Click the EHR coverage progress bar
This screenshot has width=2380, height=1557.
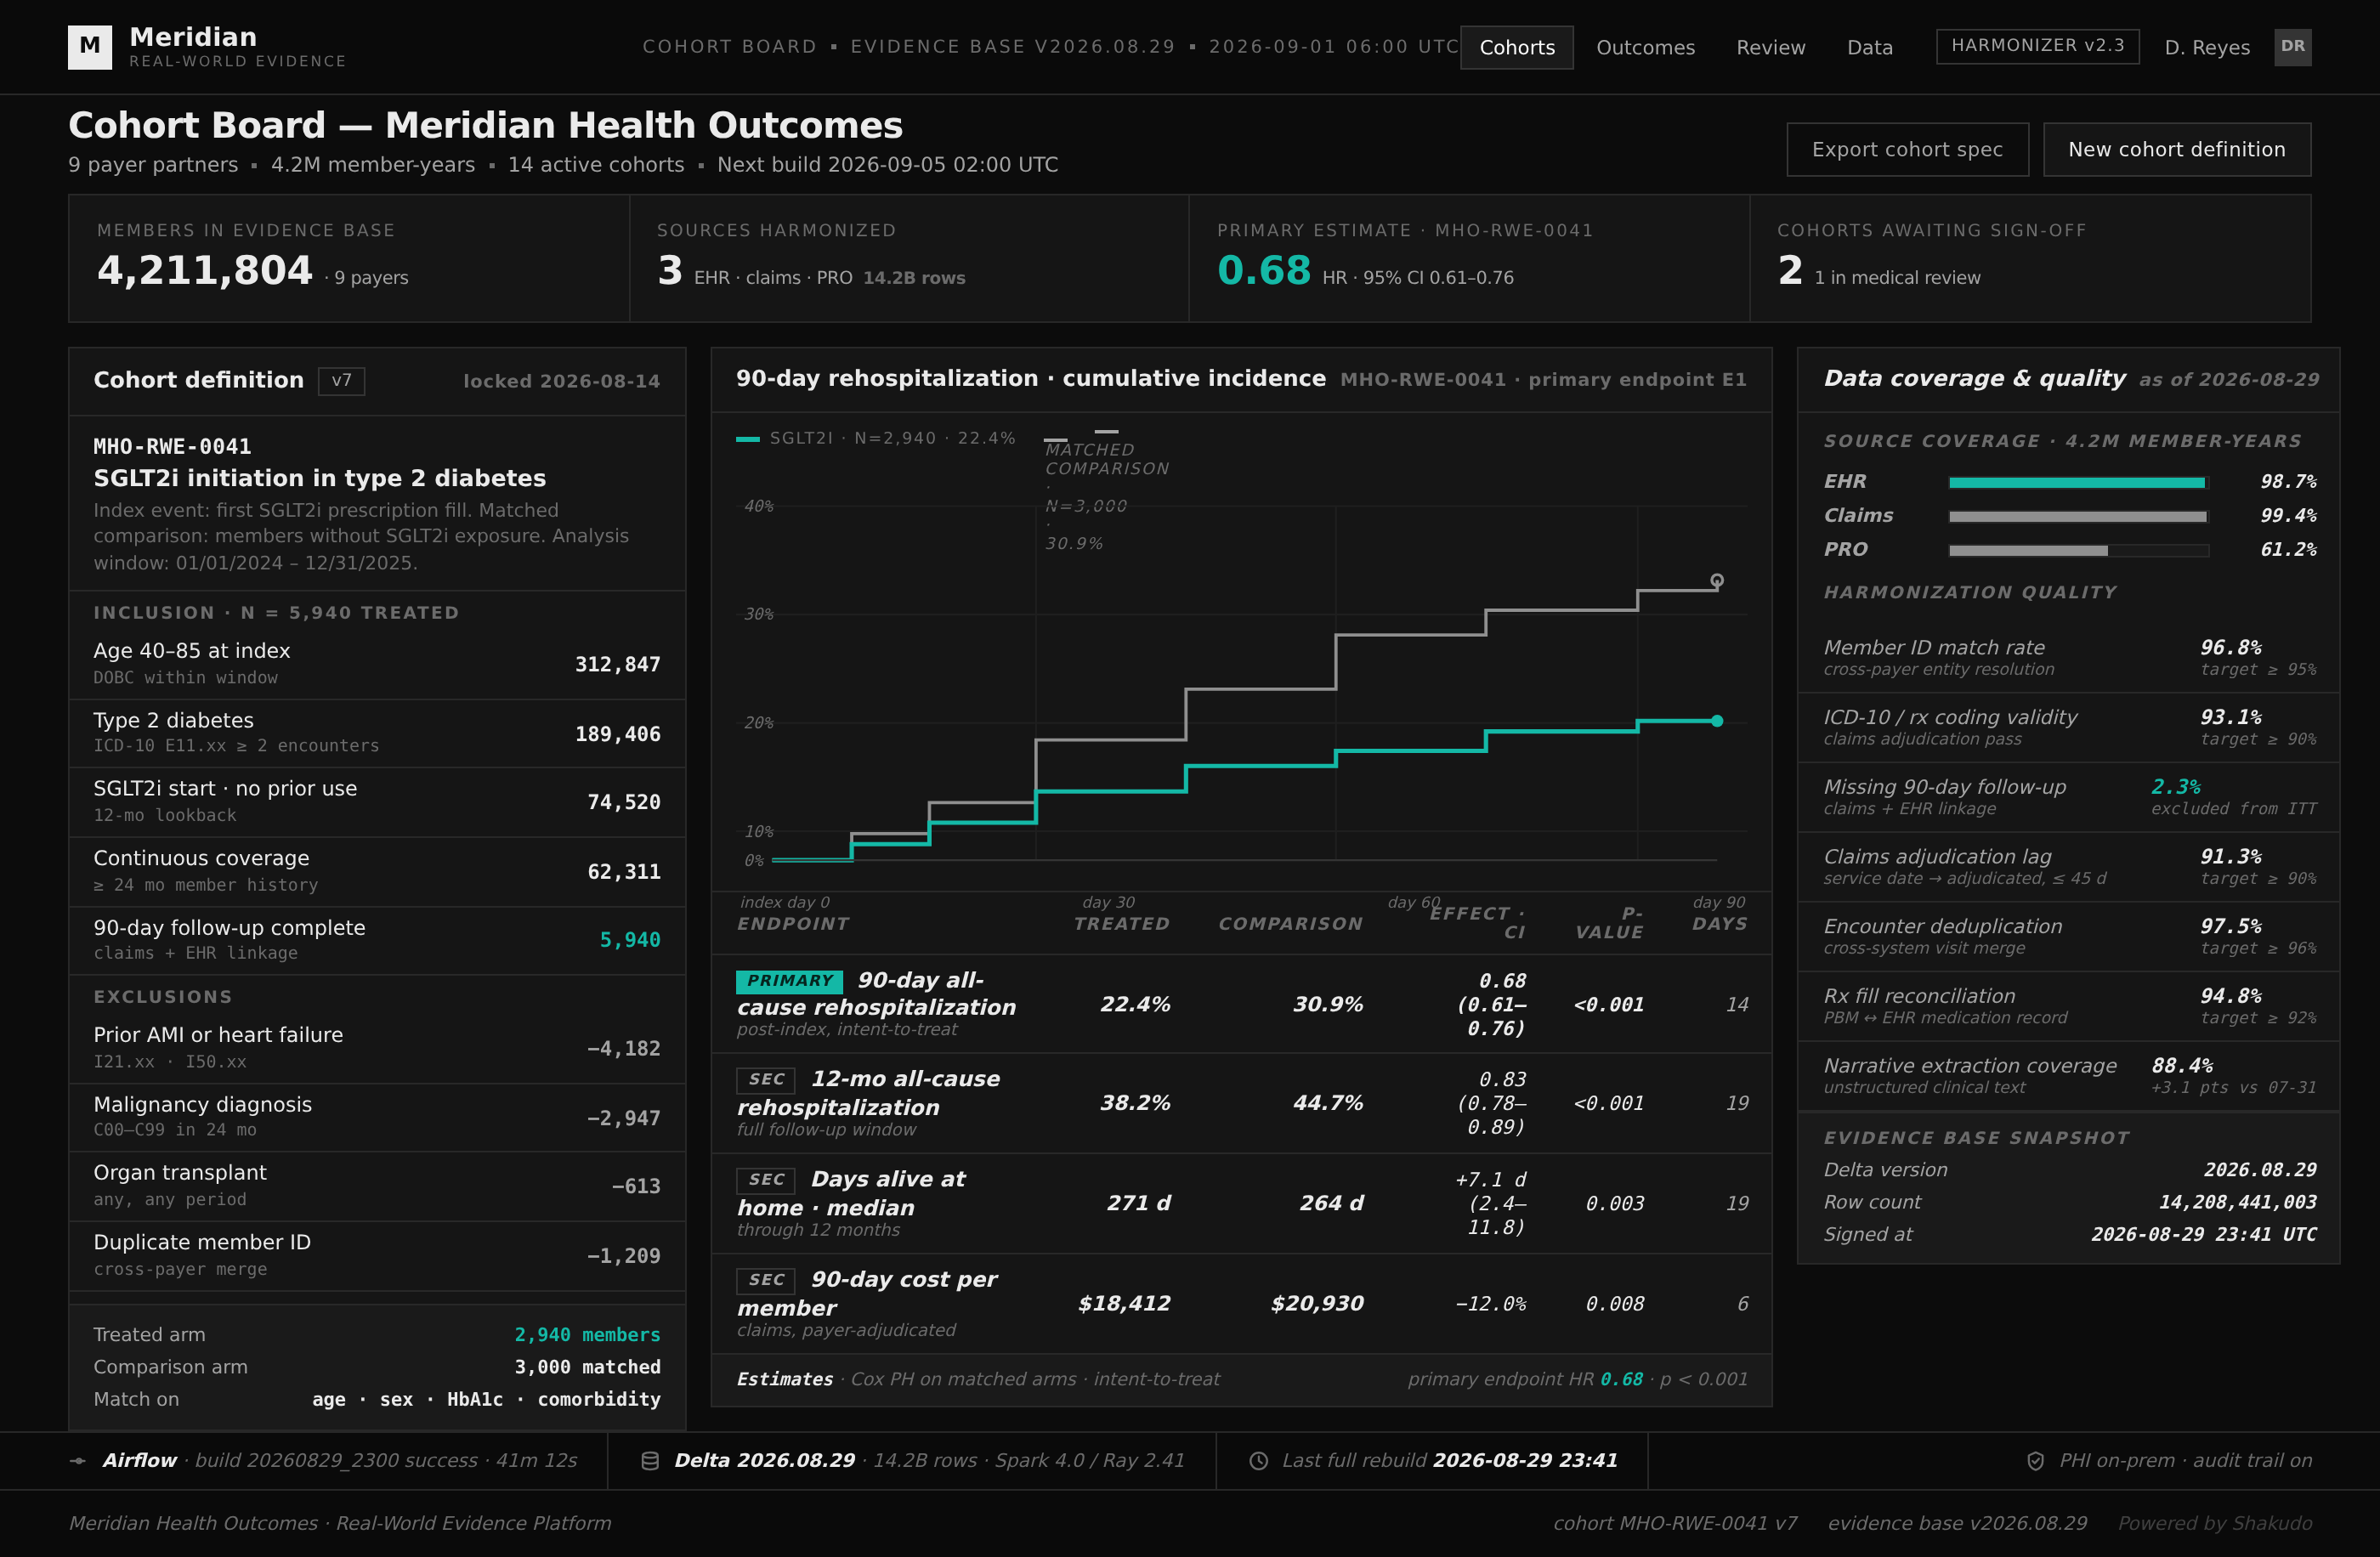pyautogui.click(x=2078, y=482)
